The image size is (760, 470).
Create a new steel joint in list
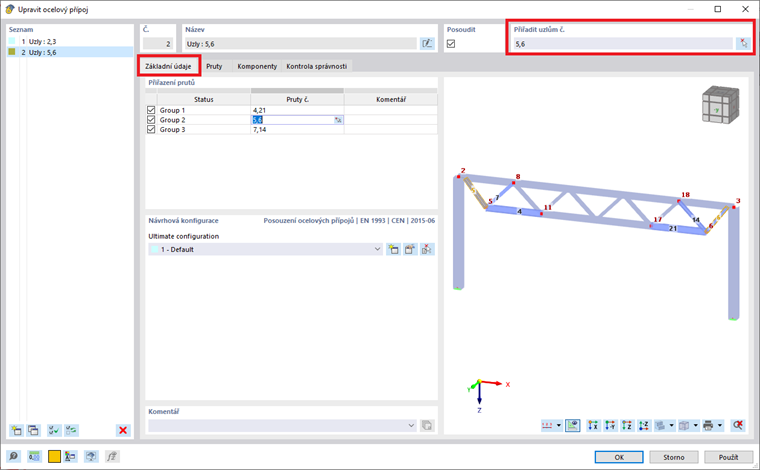point(16,430)
